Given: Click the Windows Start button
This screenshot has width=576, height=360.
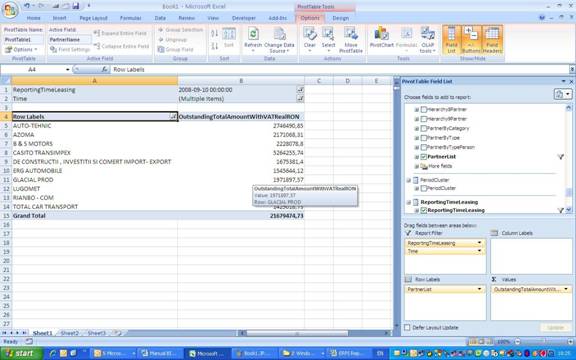Looking at the screenshot, I should (x=22, y=353).
